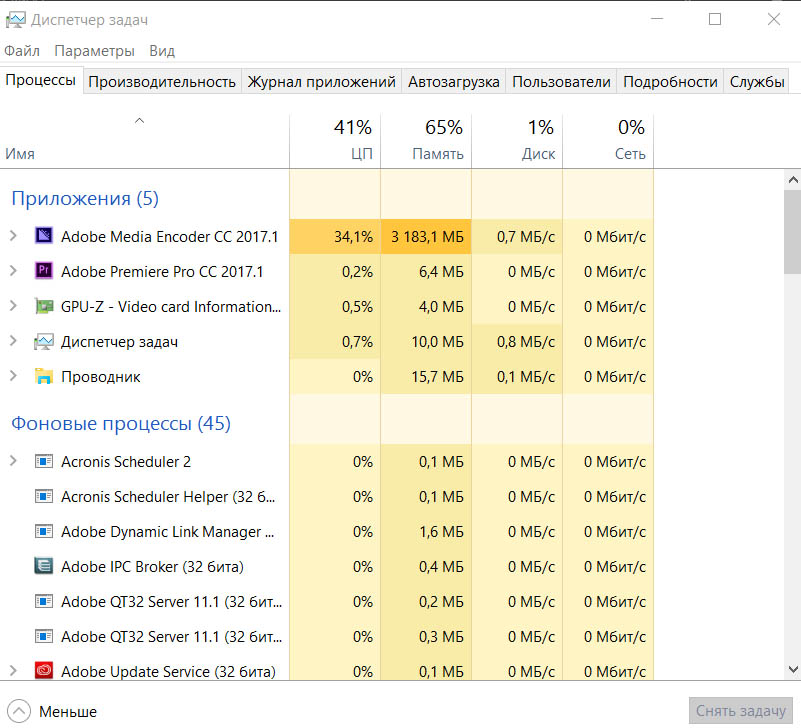Select Adobe Update Service (32 бита) name
Viewport: 801px width, 728px height.
pos(168,671)
